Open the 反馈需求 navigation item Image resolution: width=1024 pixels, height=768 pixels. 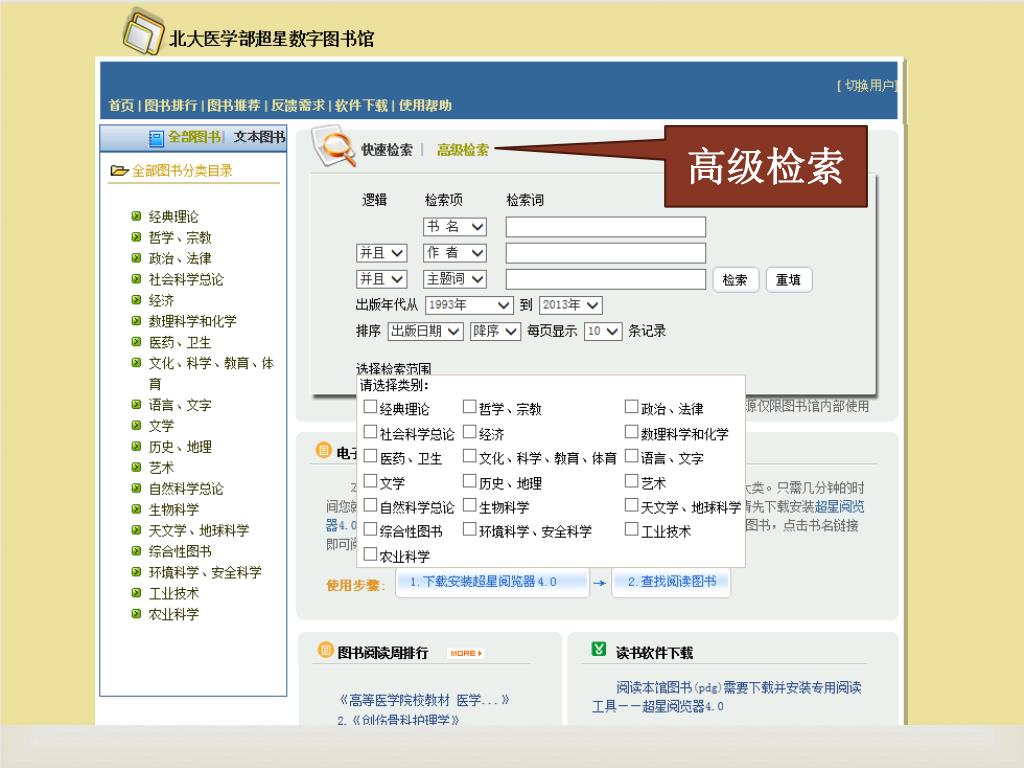pos(298,105)
